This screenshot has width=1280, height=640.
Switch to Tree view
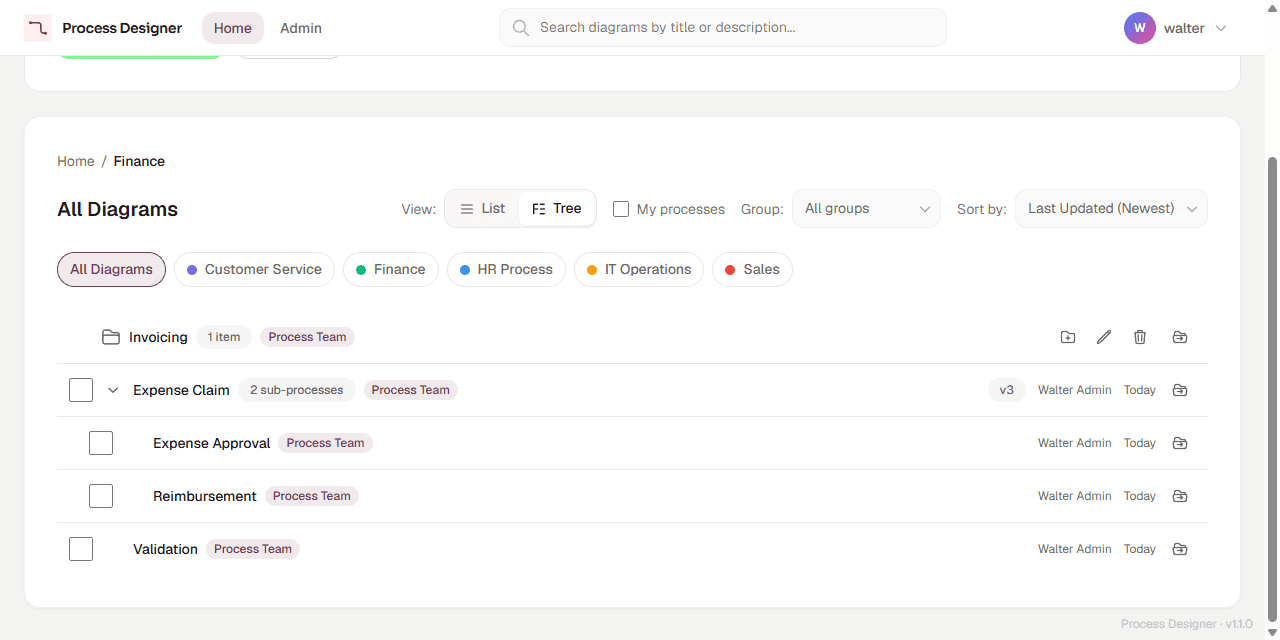coord(556,209)
